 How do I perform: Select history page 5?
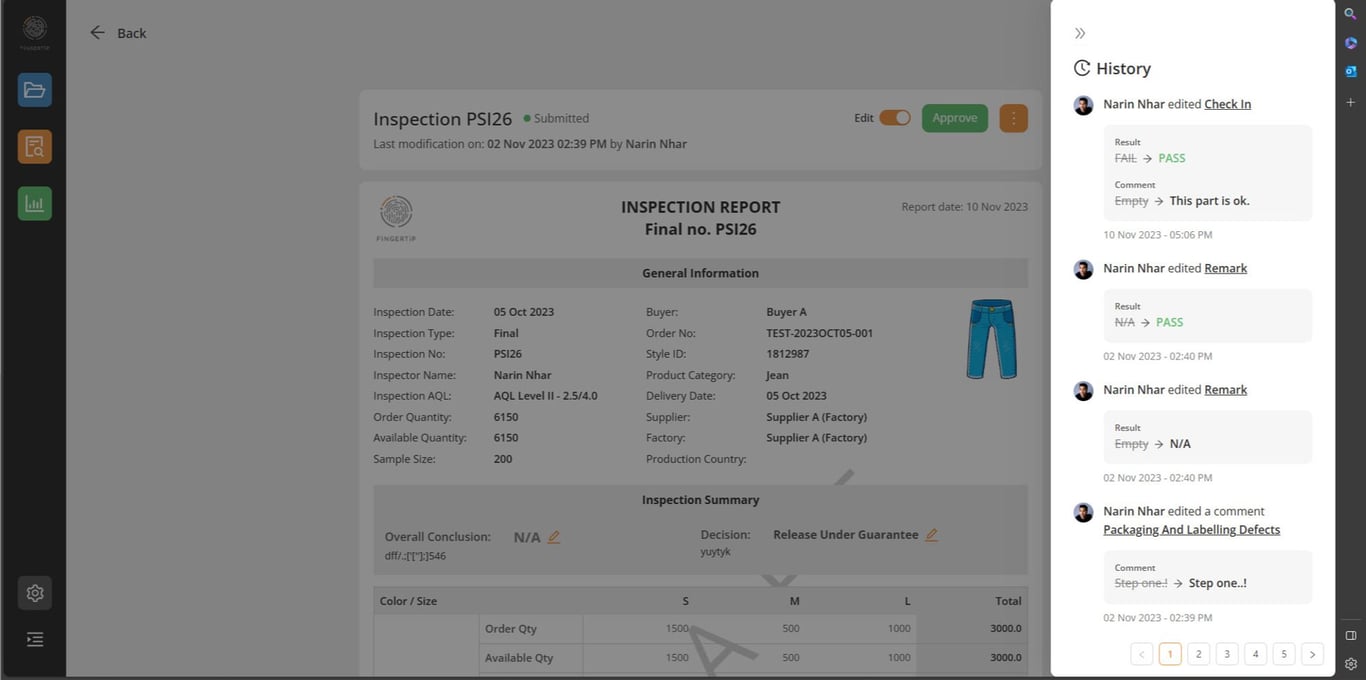tap(1284, 654)
